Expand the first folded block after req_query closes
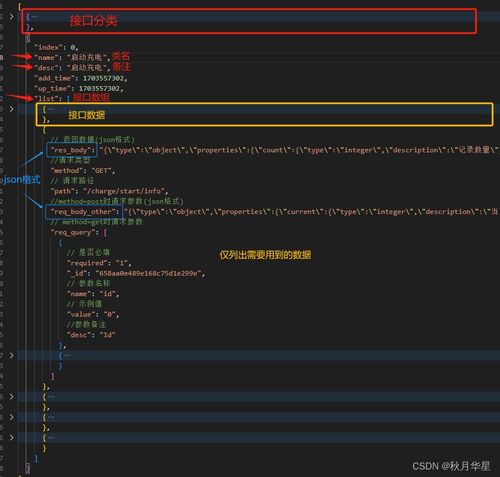Viewport: 500px width, 477px height. 11,396
